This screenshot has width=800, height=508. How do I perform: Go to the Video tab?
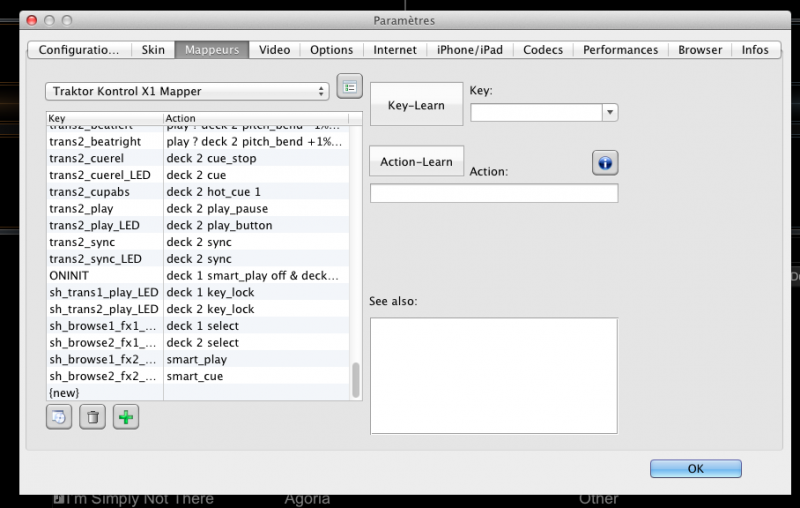click(274, 50)
